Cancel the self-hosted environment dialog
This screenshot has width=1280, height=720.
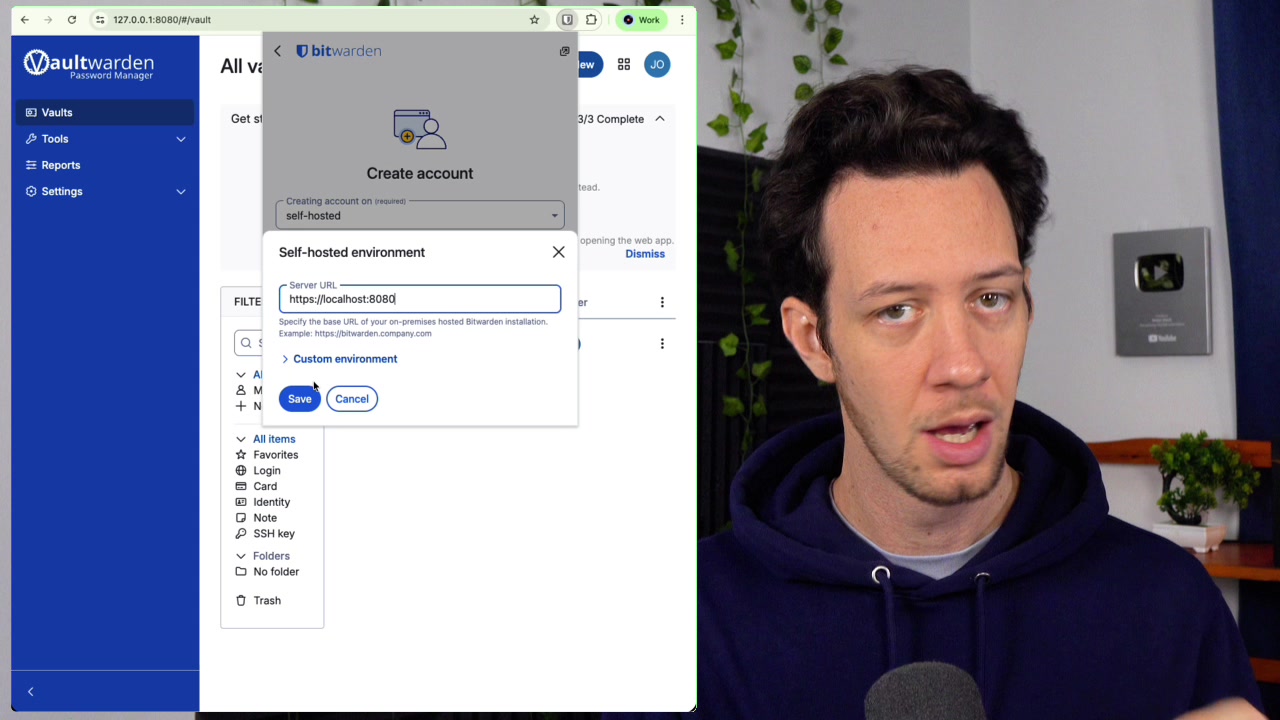[x=352, y=399]
